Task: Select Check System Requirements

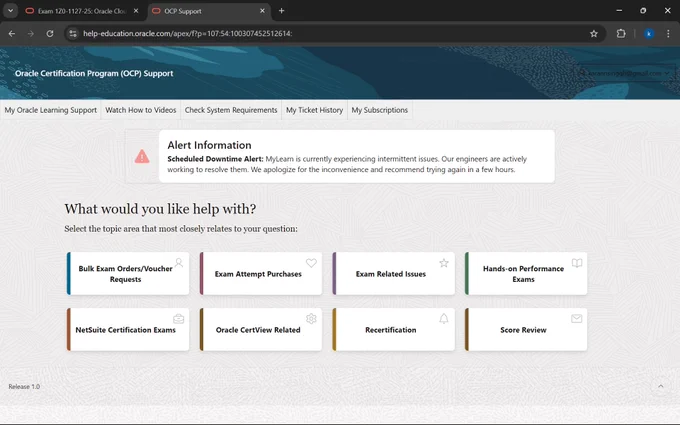Action: click(x=231, y=110)
